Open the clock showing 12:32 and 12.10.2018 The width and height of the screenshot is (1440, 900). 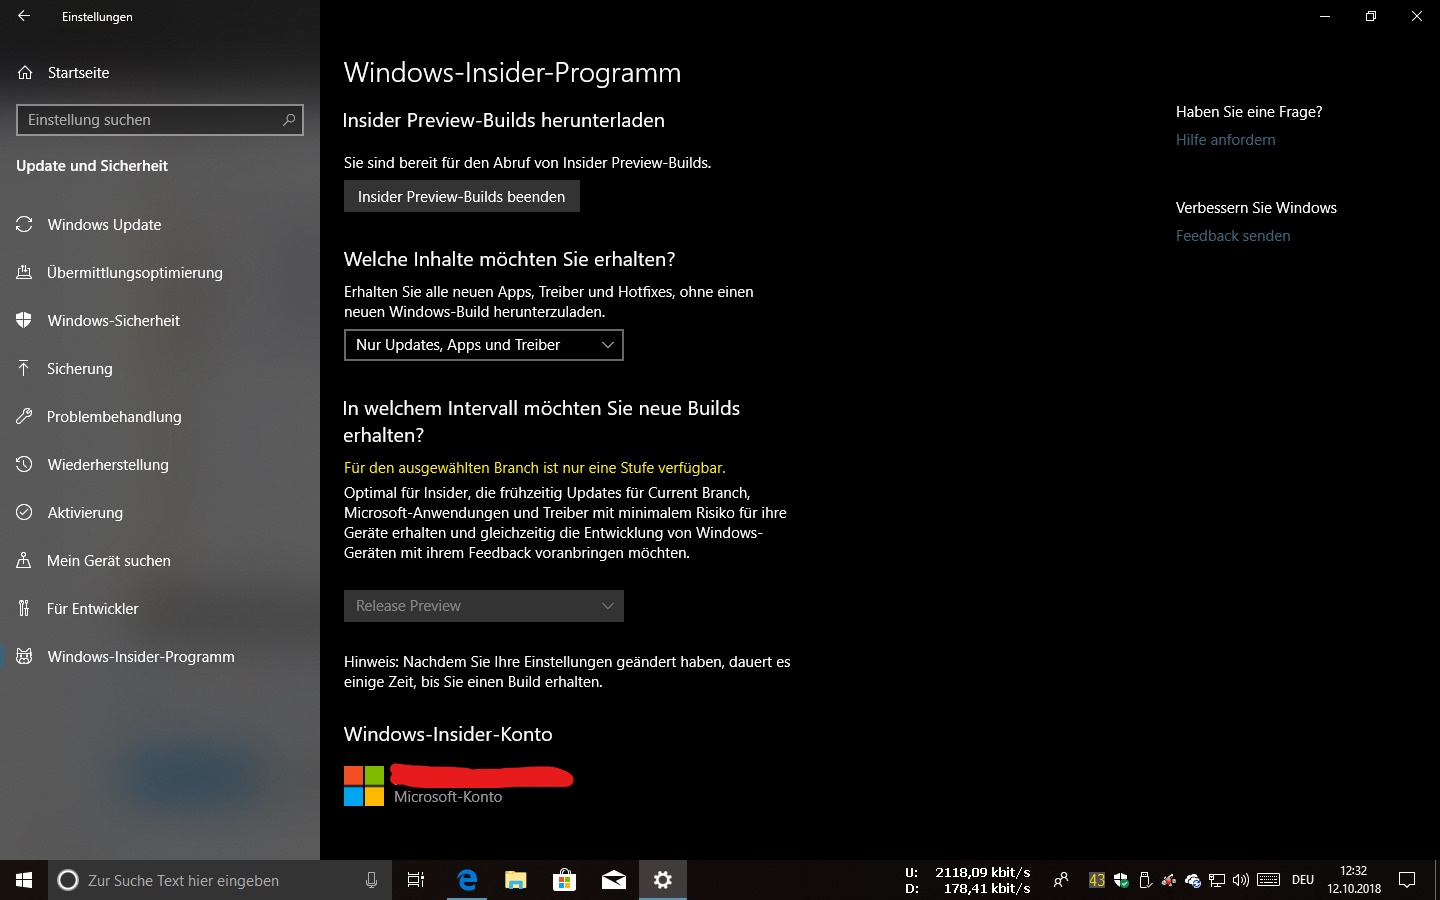(1354, 880)
